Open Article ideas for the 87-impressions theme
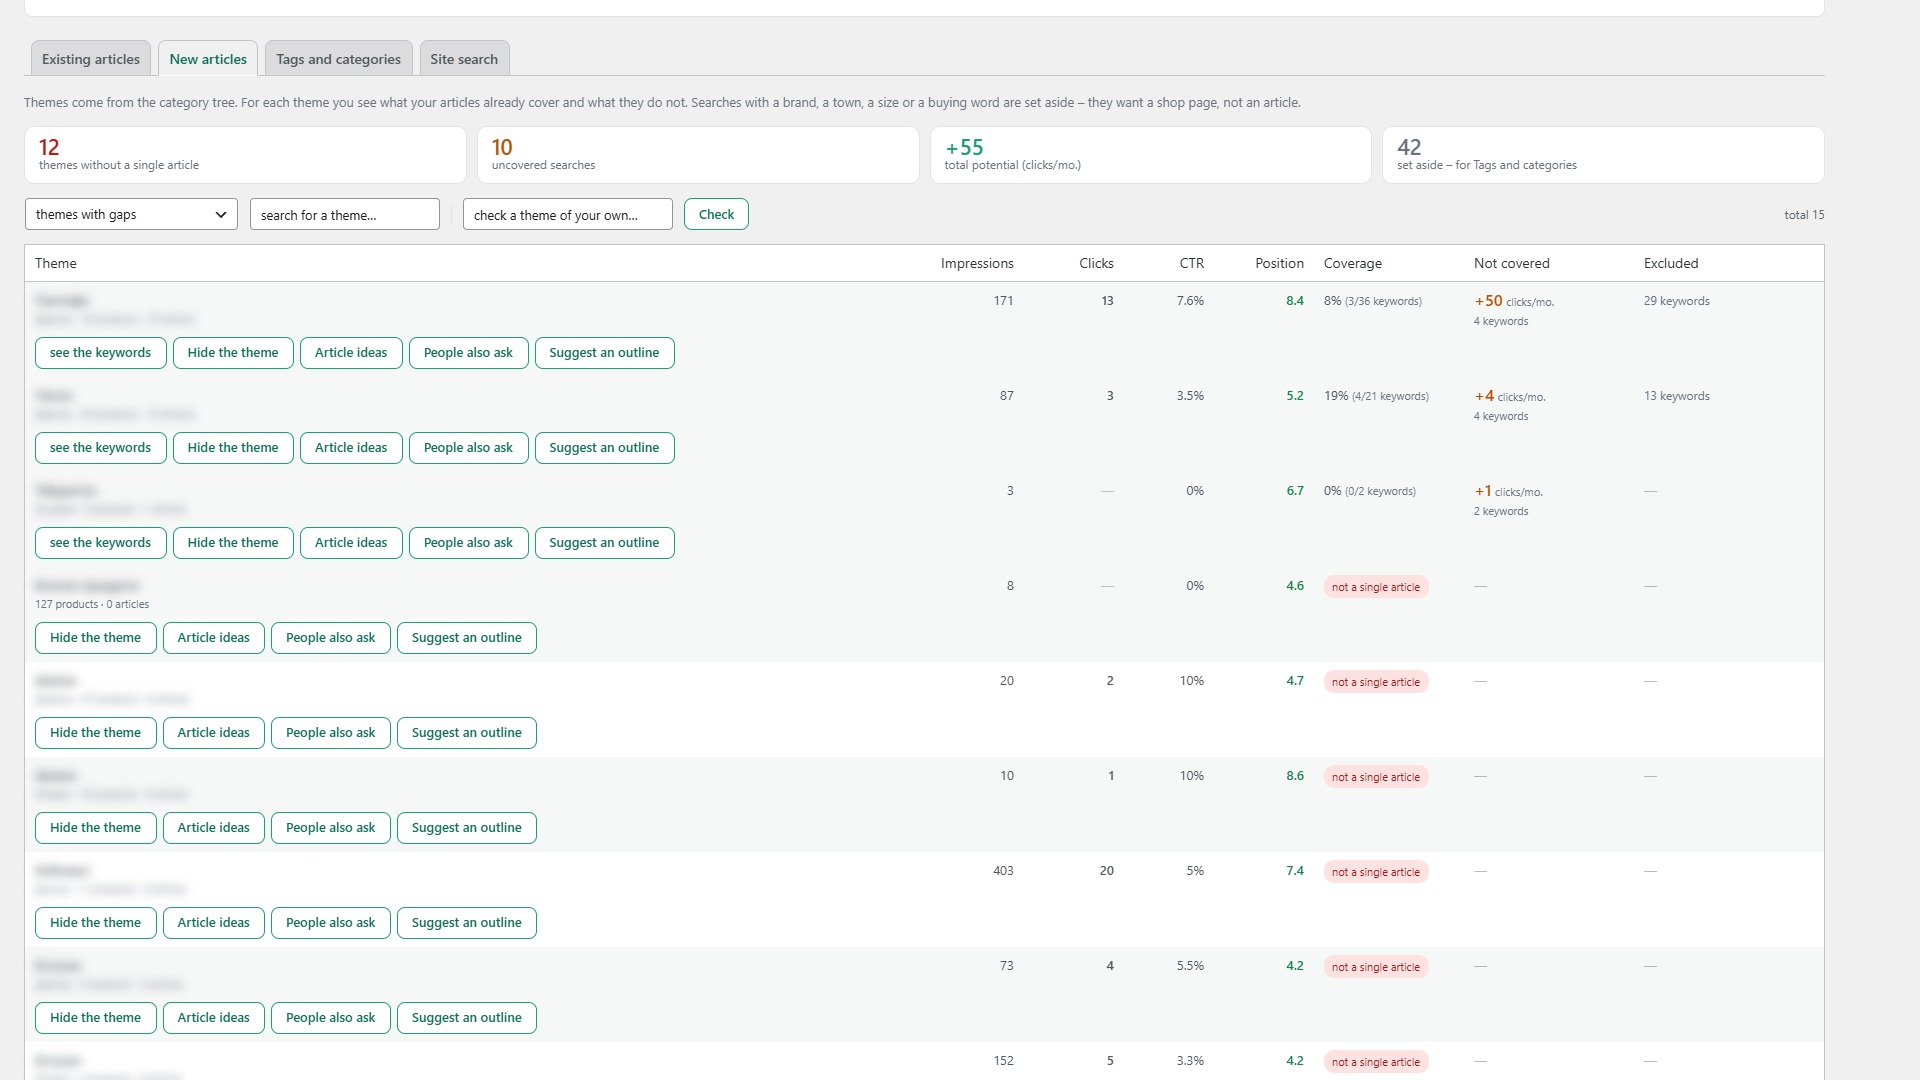Viewport: 1920px width, 1080px height. [x=351, y=448]
